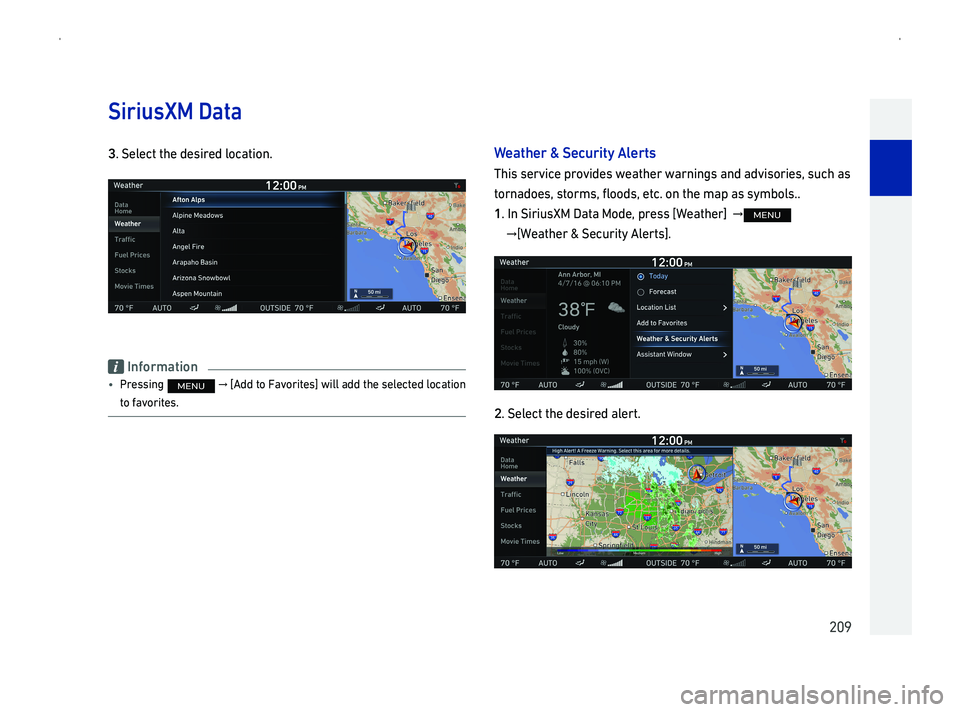Tap right airflow mode icon in resort list screen
960x712 pixels.
pyautogui.click(x=380, y=308)
